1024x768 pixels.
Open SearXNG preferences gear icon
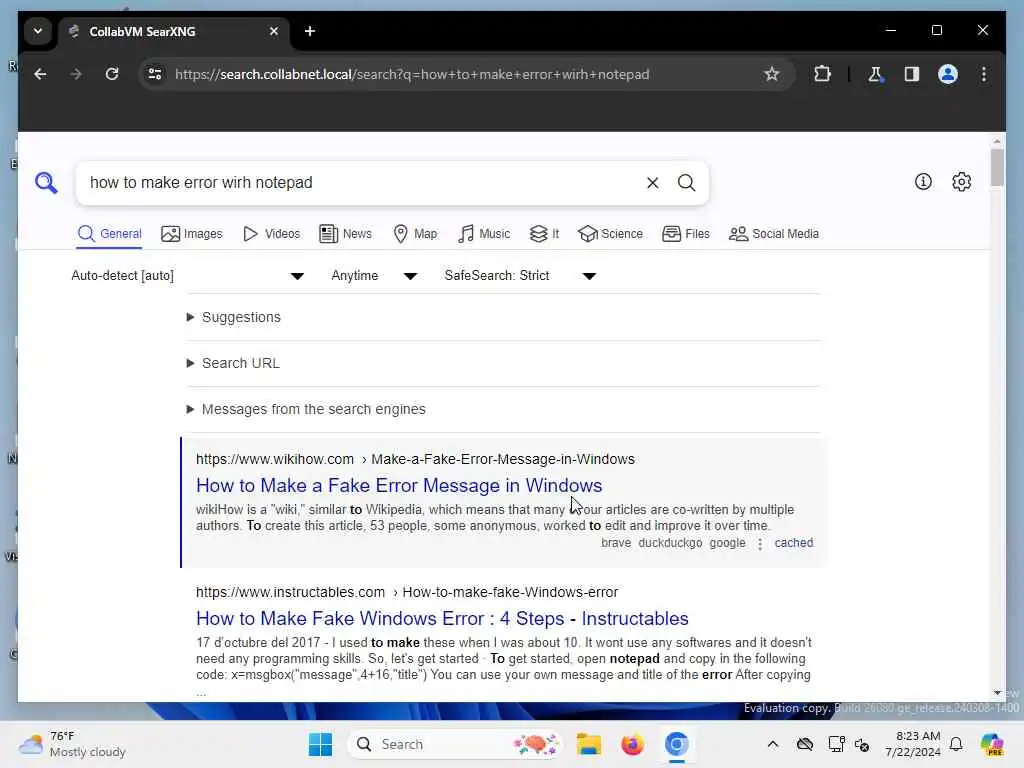pos(961,182)
